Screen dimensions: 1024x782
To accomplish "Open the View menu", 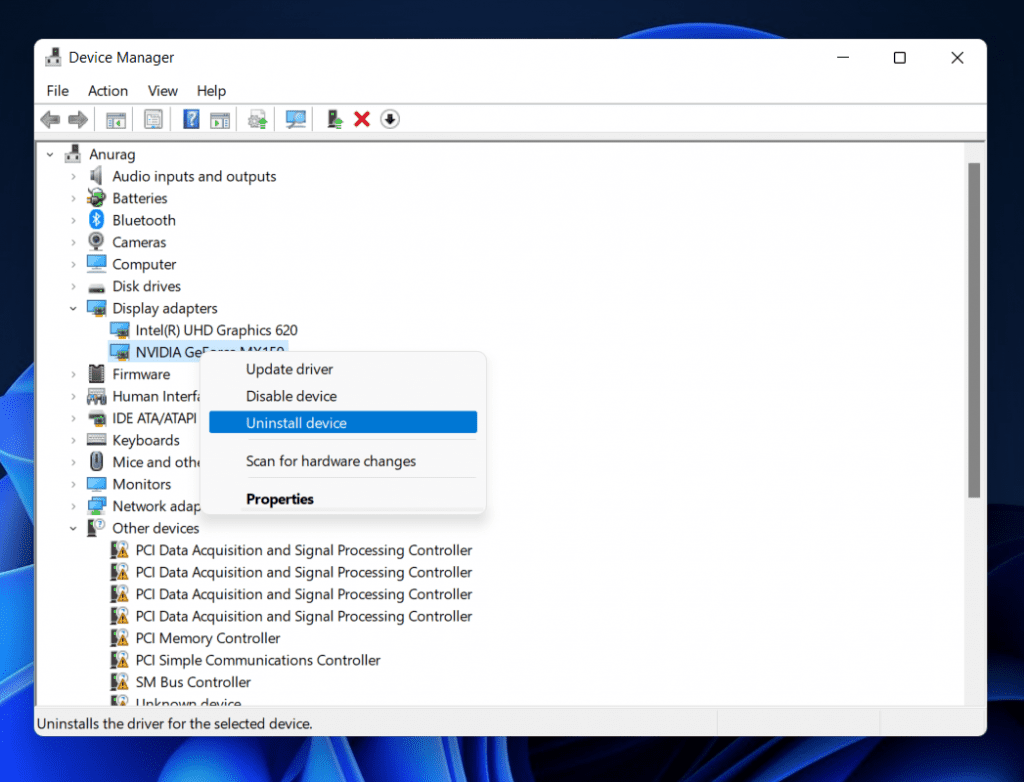I will (162, 90).
